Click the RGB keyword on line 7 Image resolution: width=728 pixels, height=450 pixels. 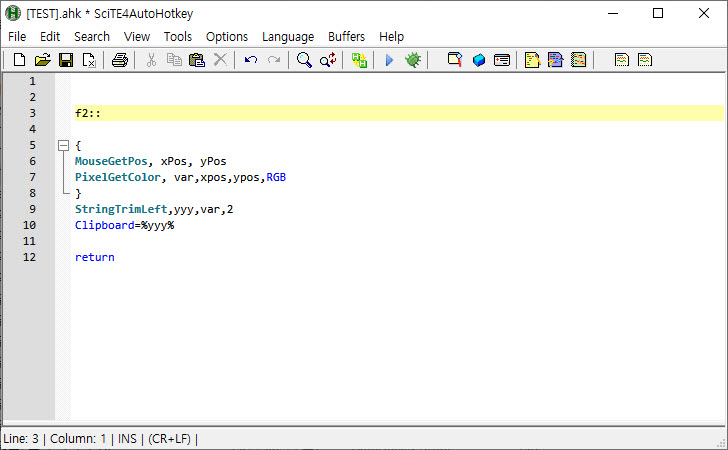(276, 177)
